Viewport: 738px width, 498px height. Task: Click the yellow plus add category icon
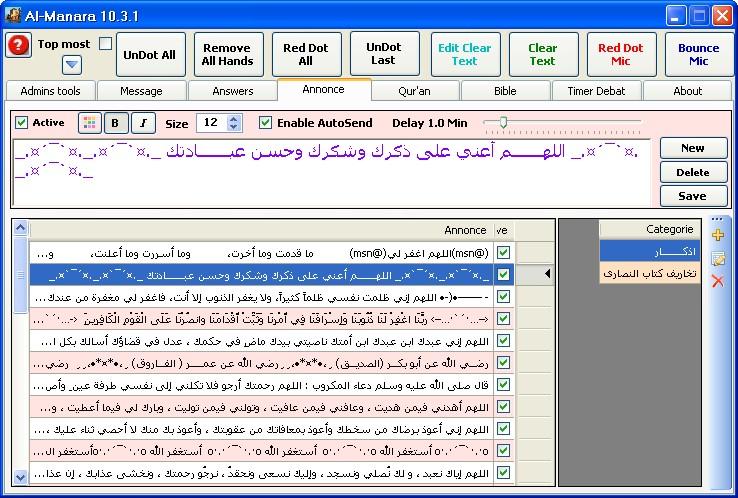tap(717, 235)
